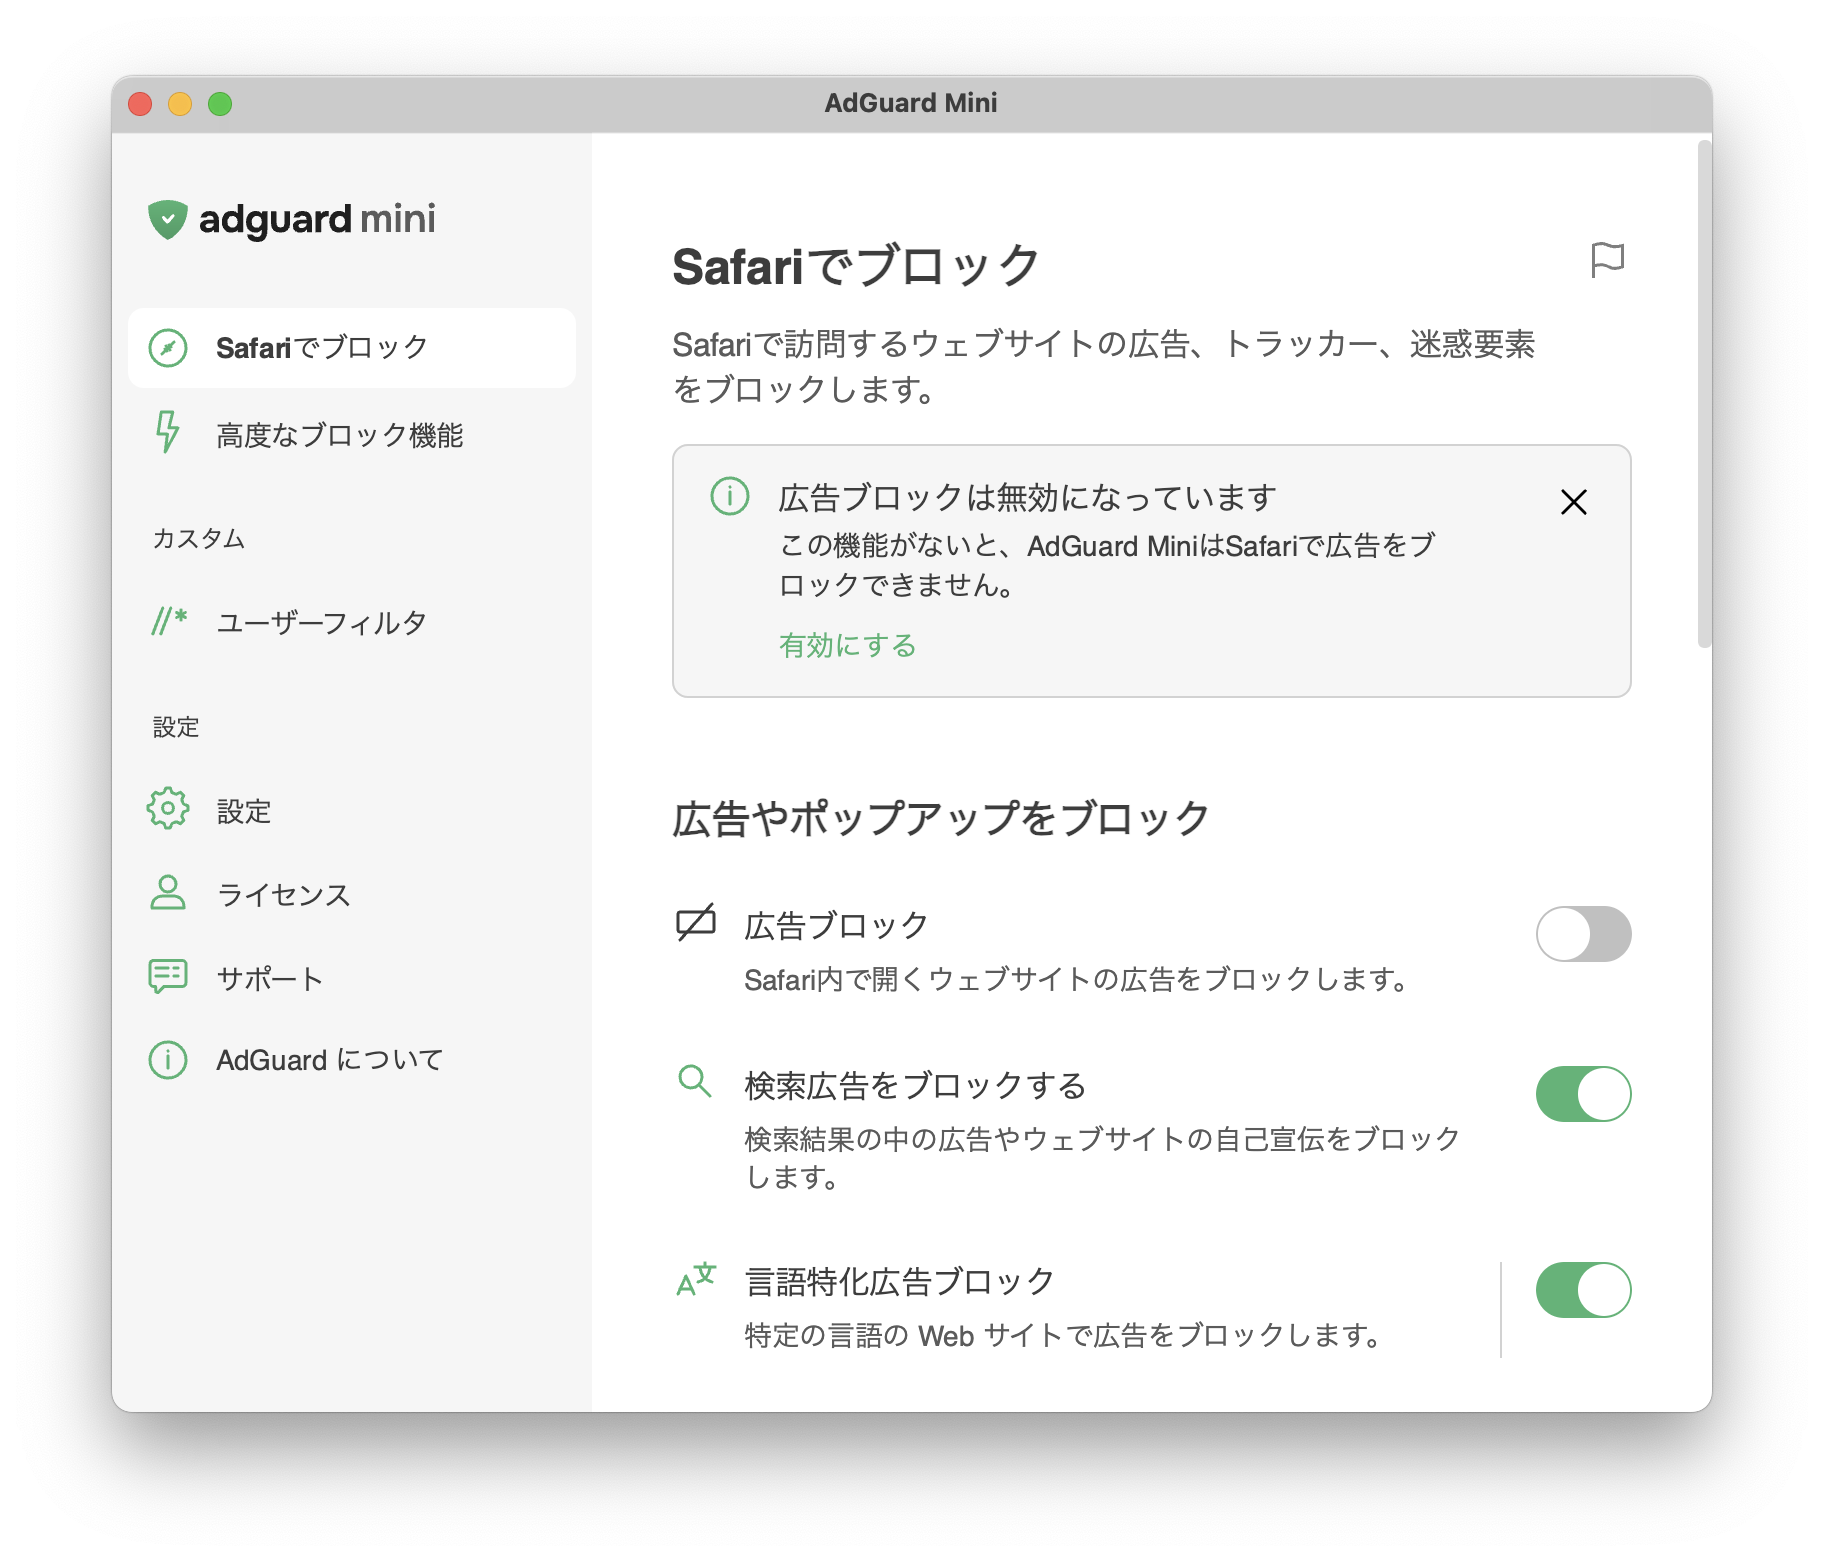Dismiss the ad blocking disabled notice
Screen dimensions: 1824x1560
tap(1574, 502)
